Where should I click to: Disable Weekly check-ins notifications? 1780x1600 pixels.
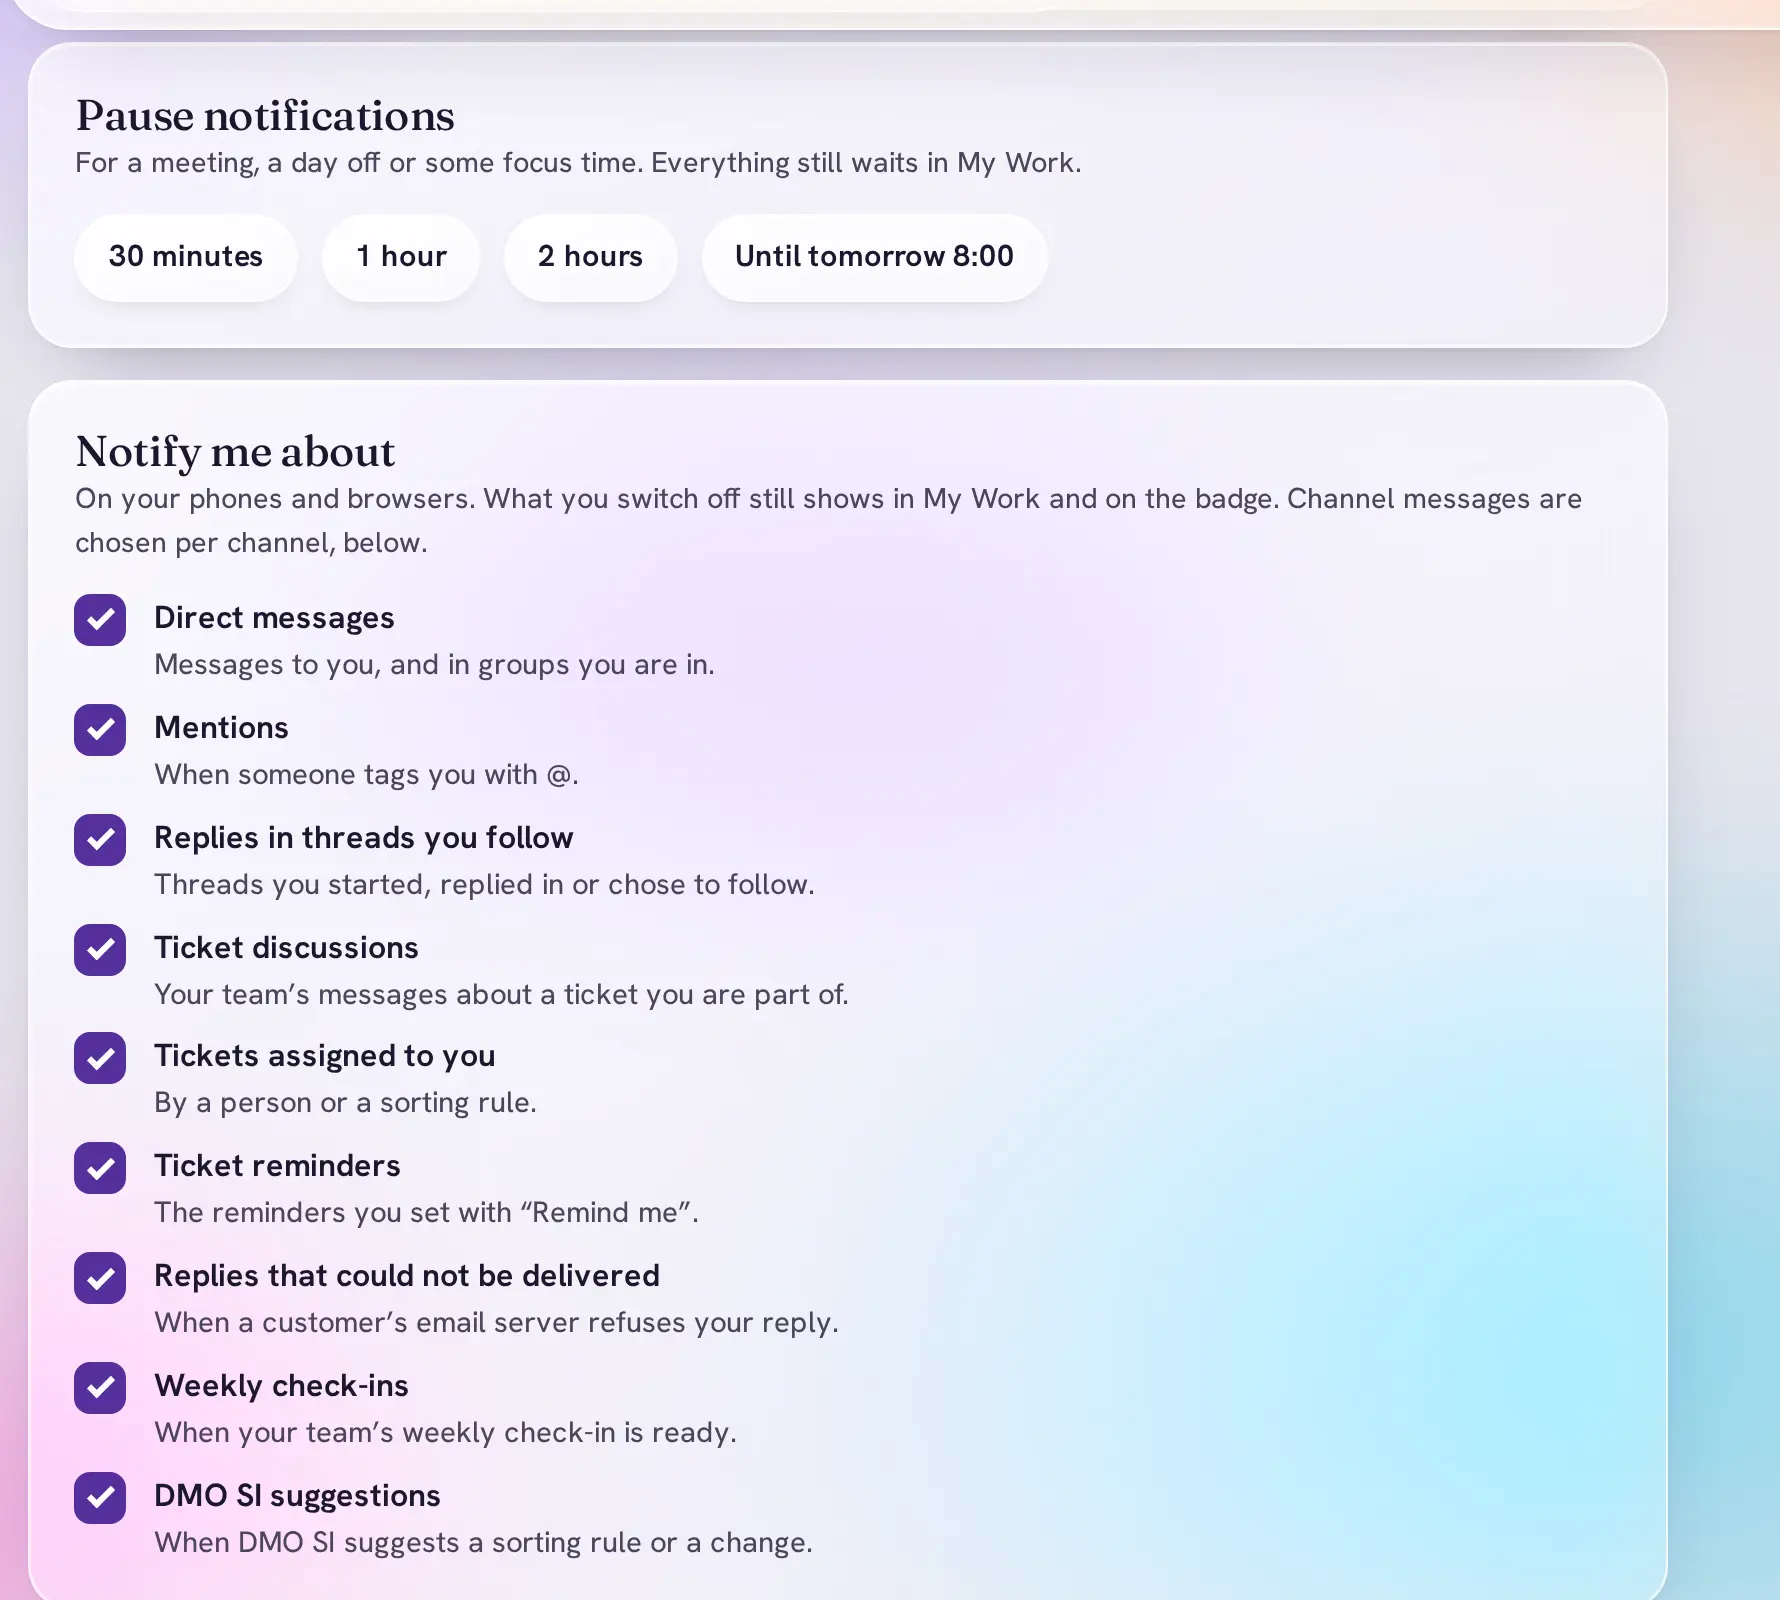pyautogui.click(x=100, y=1388)
